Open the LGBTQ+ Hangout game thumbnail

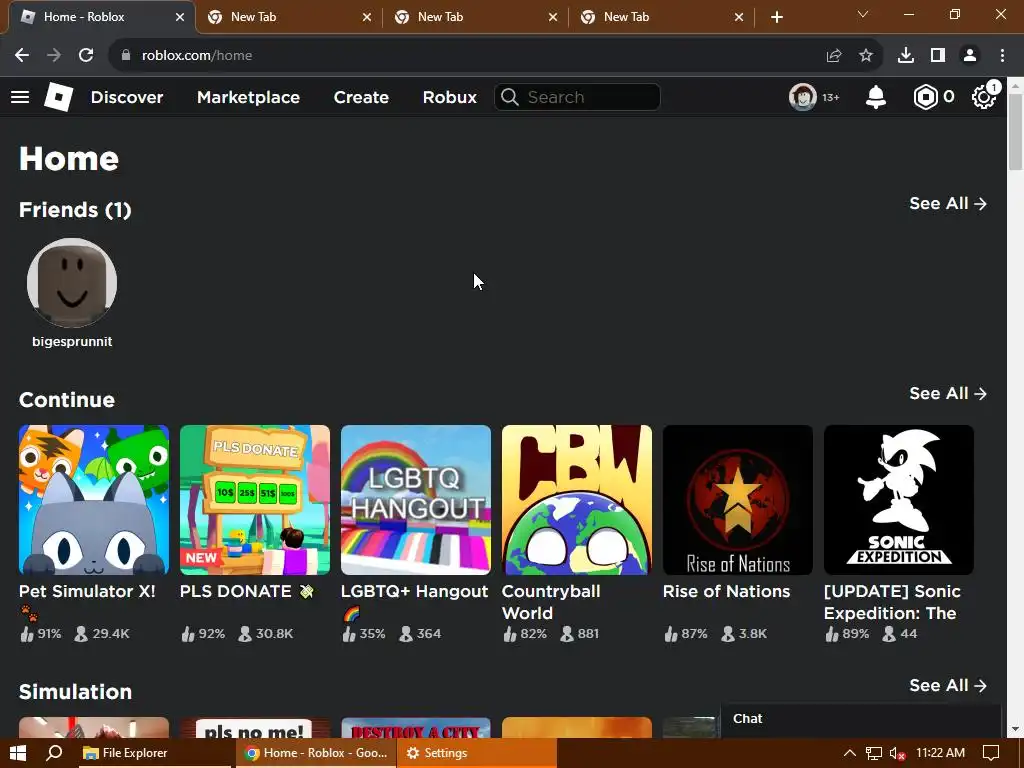point(416,500)
